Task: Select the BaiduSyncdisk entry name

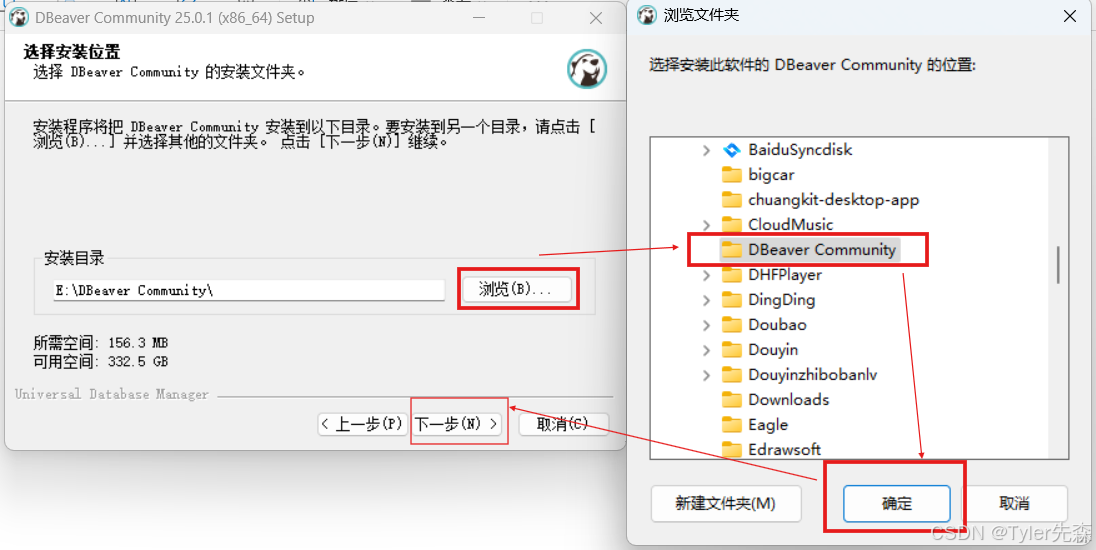Action: (800, 150)
